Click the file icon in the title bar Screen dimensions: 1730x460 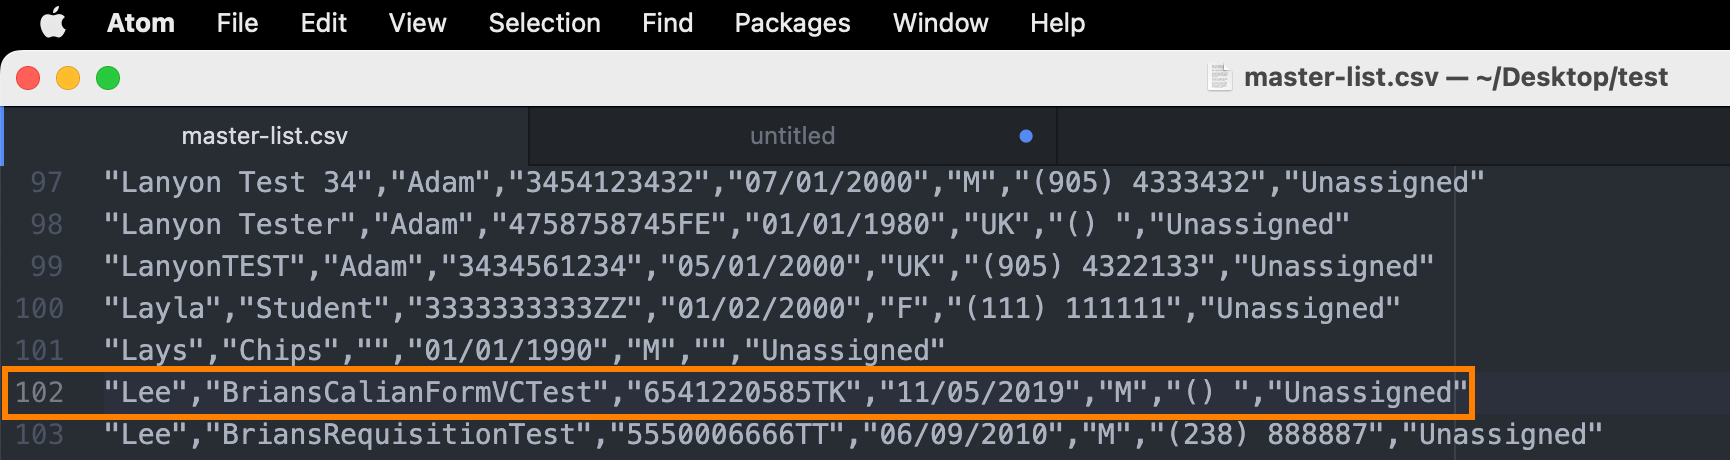1219,77
